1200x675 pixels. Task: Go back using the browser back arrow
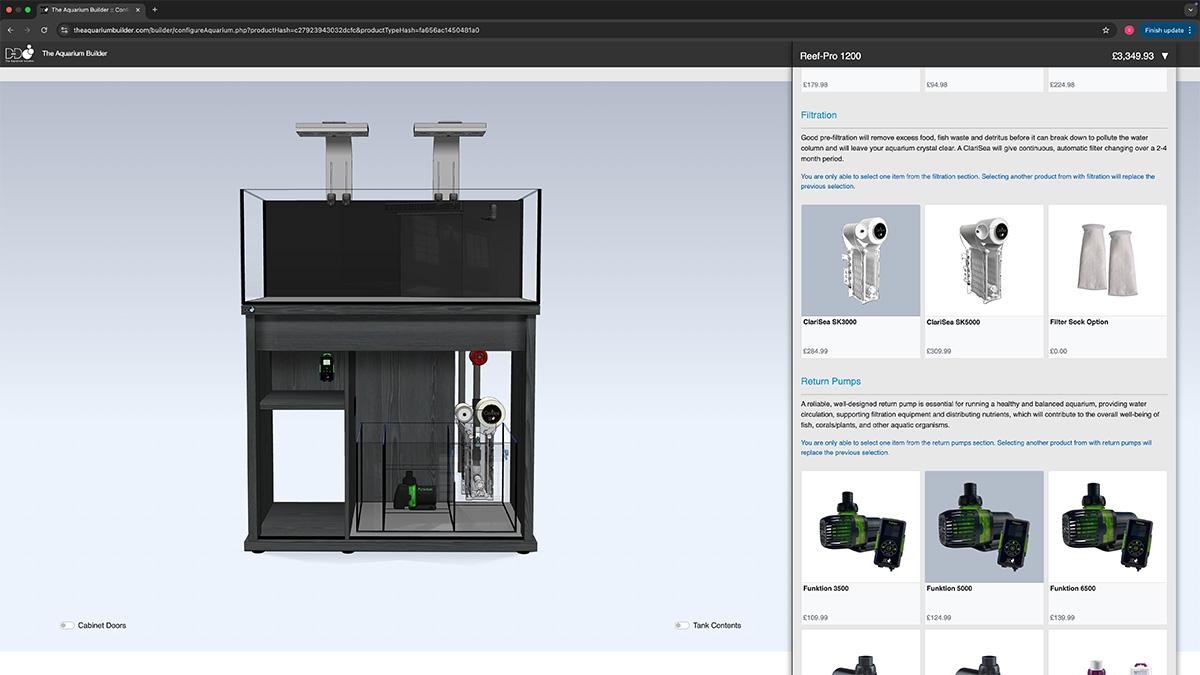tap(11, 30)
